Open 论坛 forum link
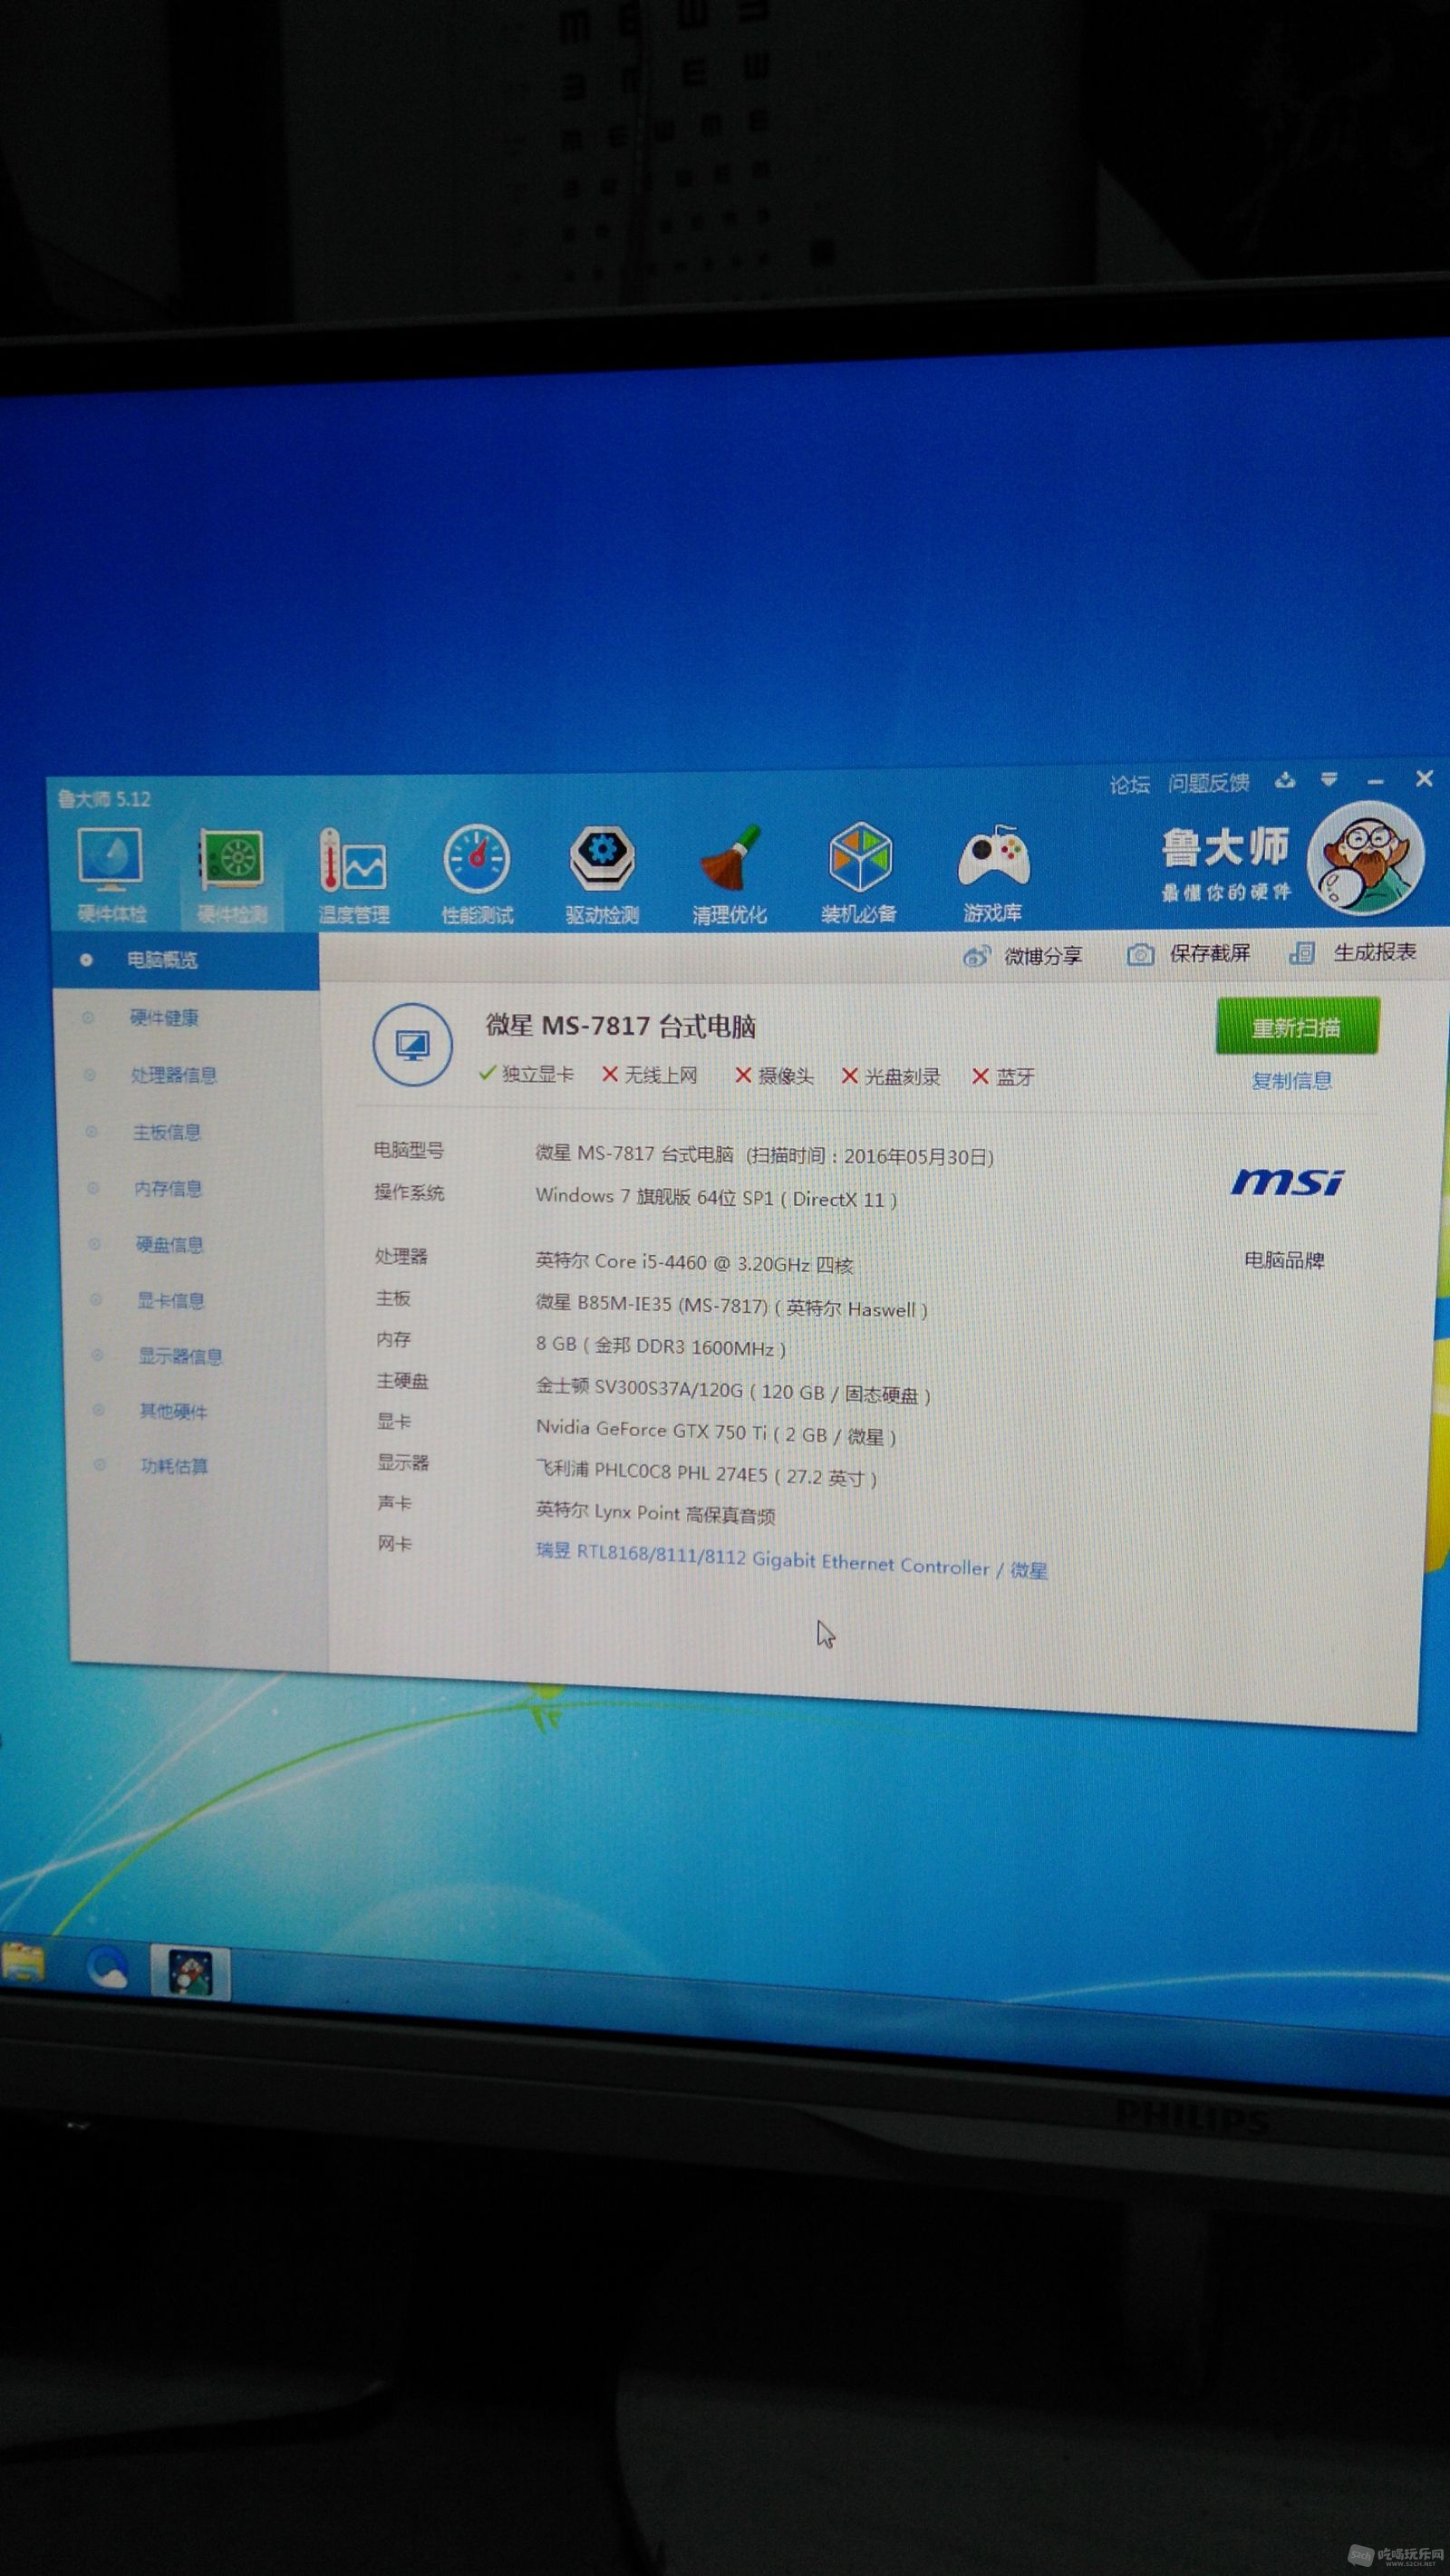Viewport: 1450px width, 2576px height. tap(1130, 784)
